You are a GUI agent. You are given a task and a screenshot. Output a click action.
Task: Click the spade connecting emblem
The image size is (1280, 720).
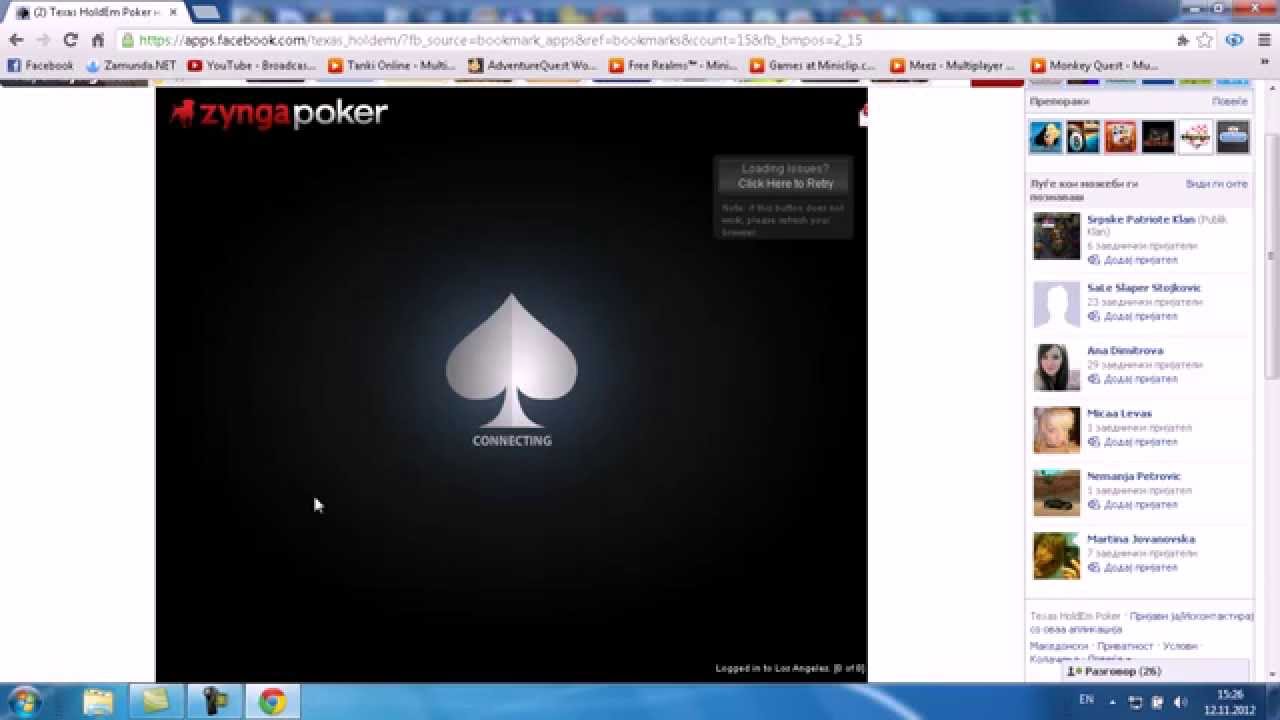pos(512,360)
